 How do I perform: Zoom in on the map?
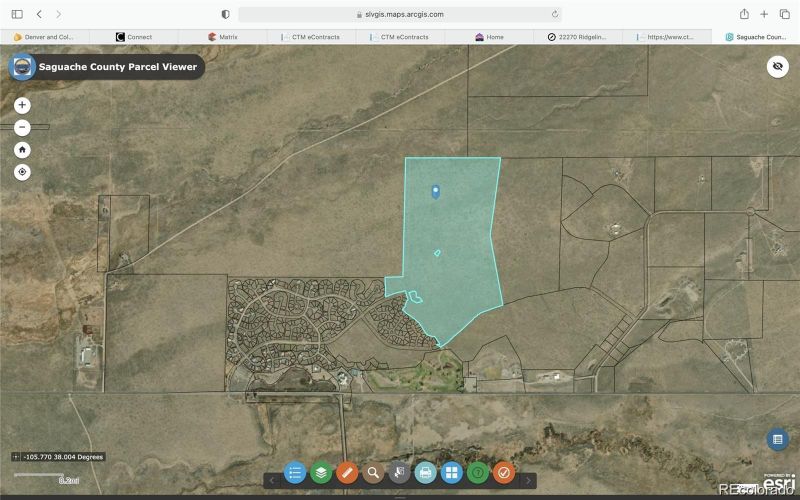click(22, 105)
